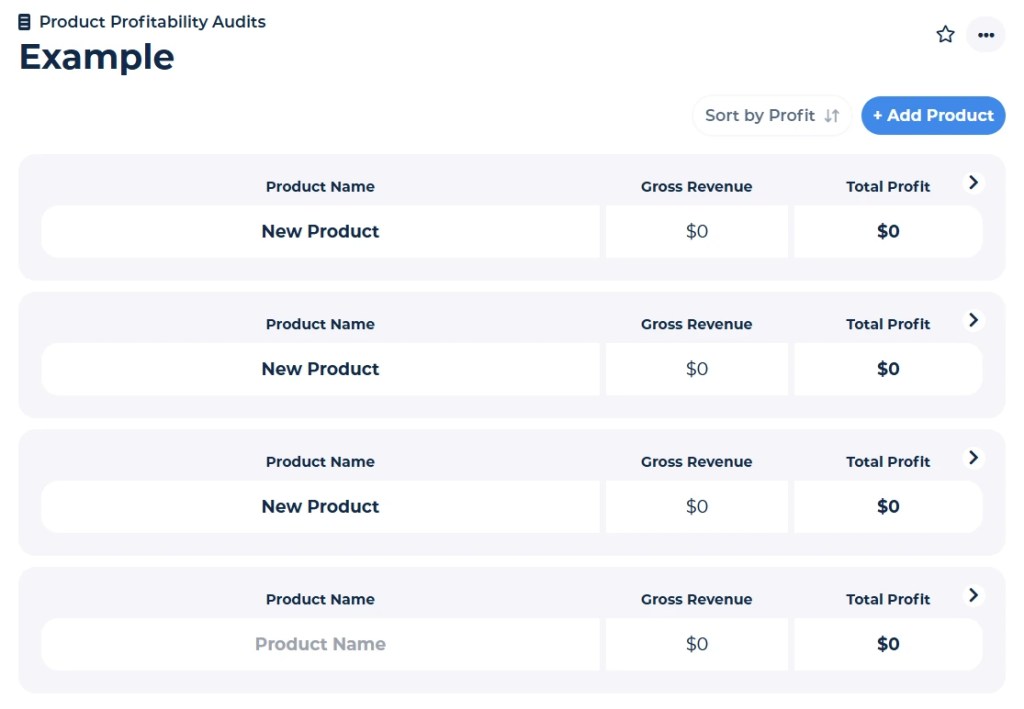Expand the second product card with its chevron
Image resolution: width=1024 pixels, height=709 pixels.
[973, 320]
